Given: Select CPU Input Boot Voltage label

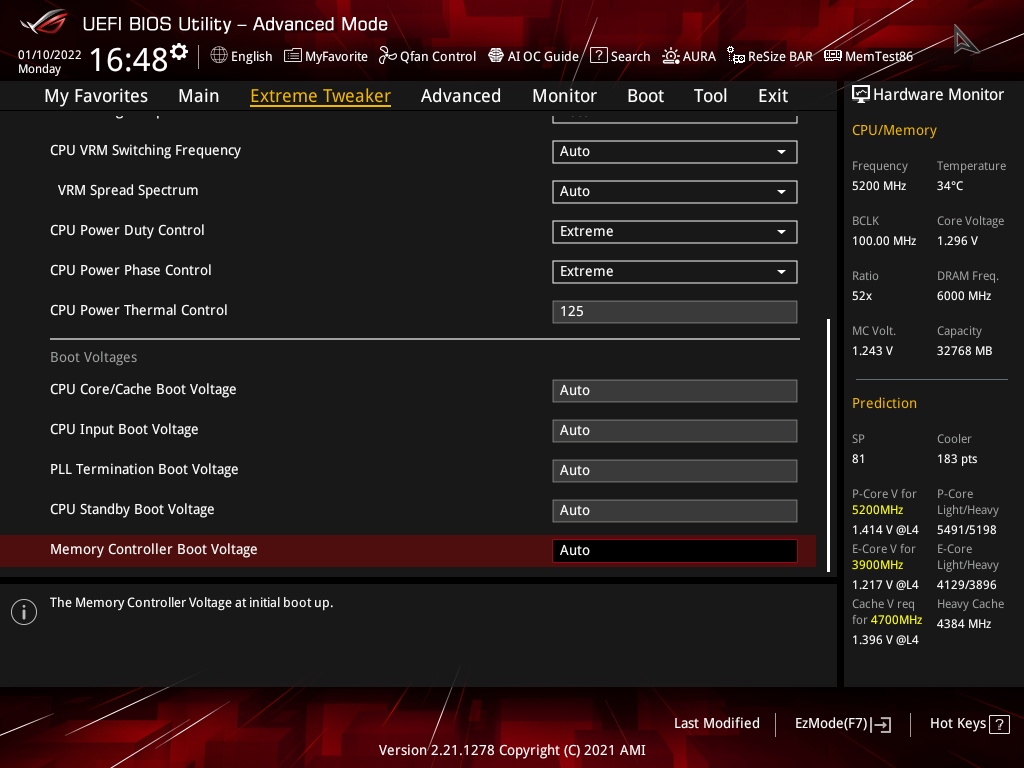Looking at the screenshot, I should [124, 430].
